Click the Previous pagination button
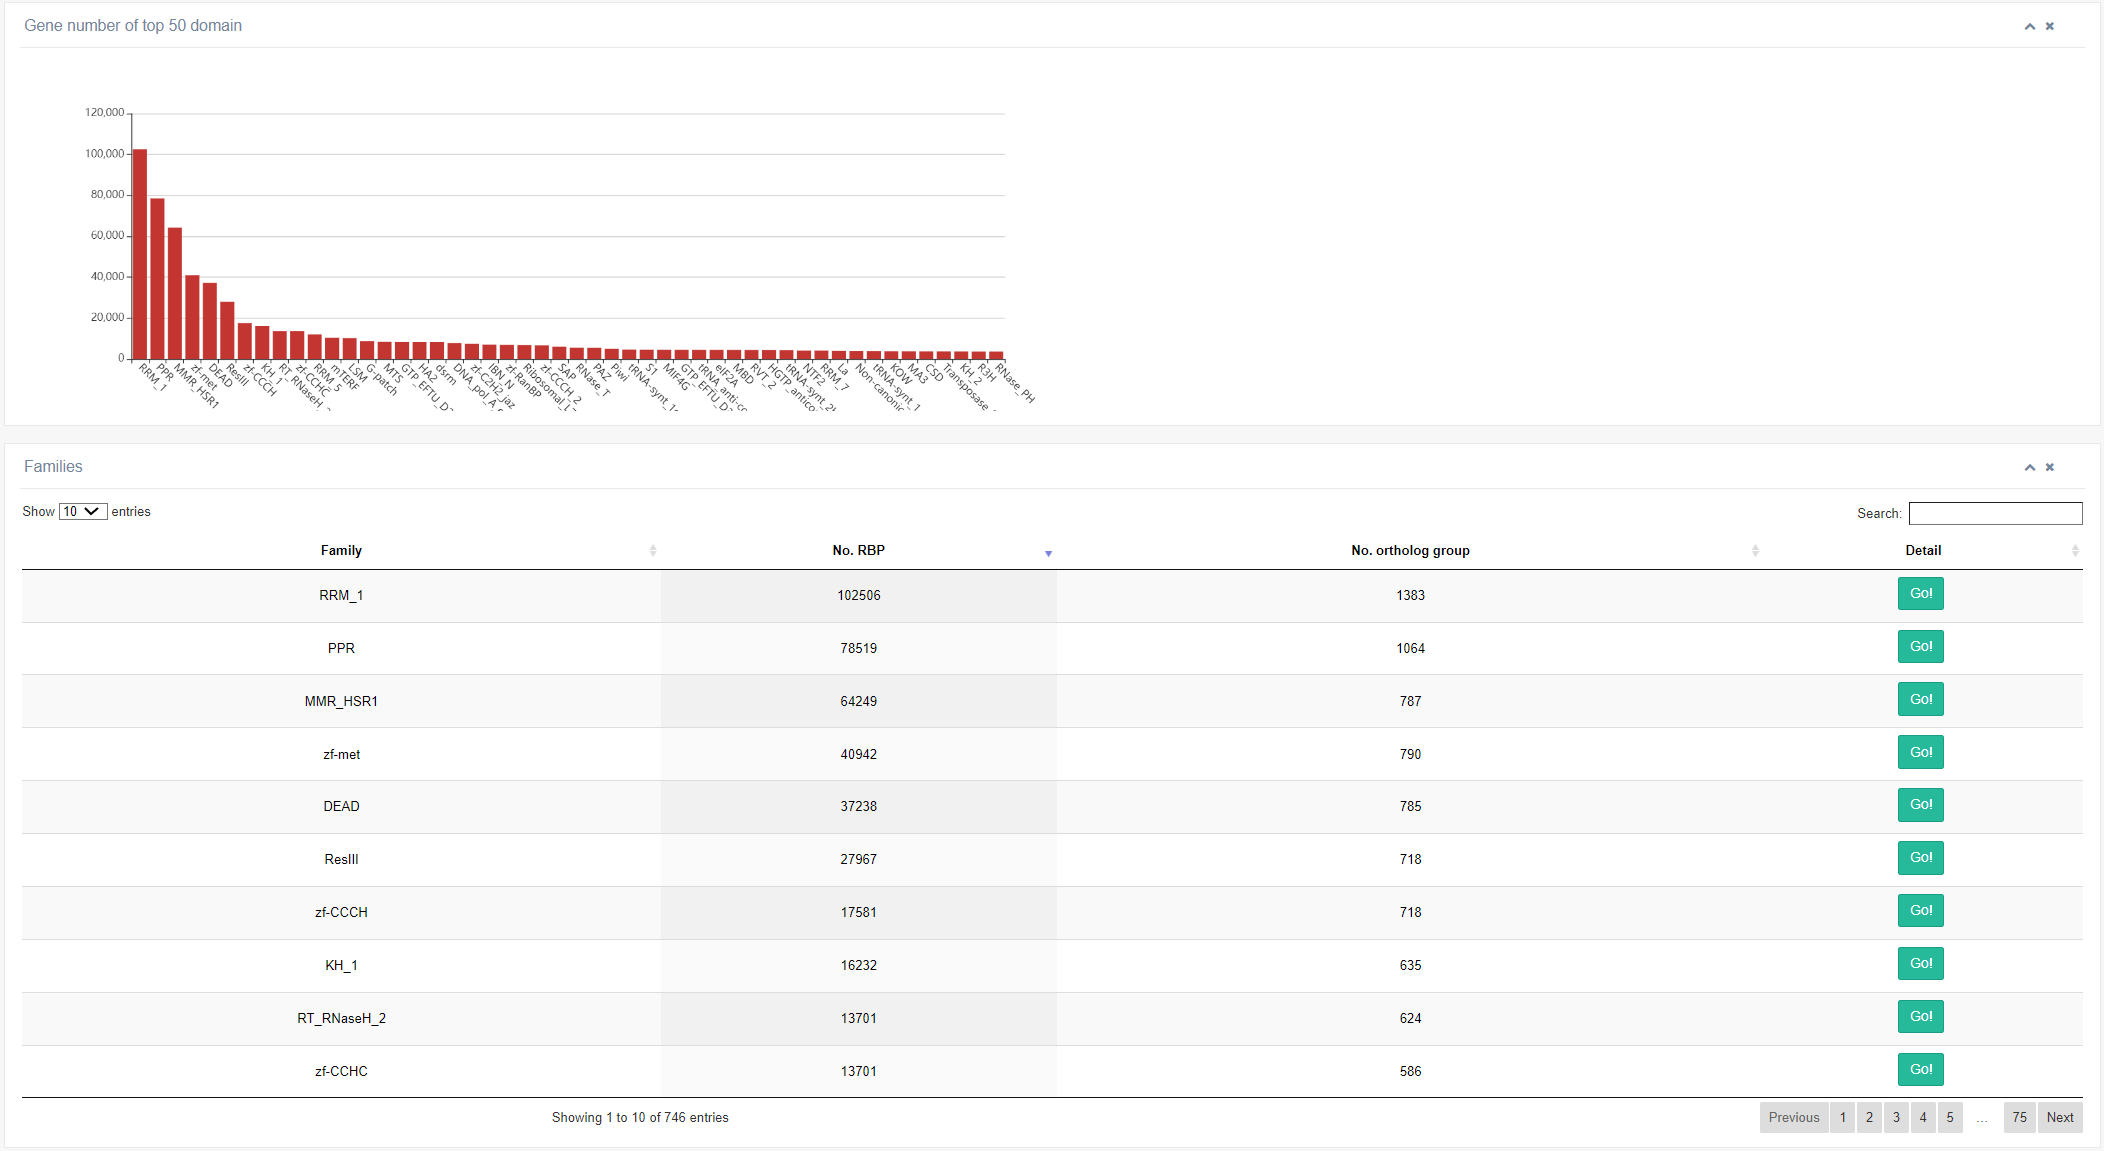Viewport: 2104px width, 1151px height. click(x=1793, y=1118)
